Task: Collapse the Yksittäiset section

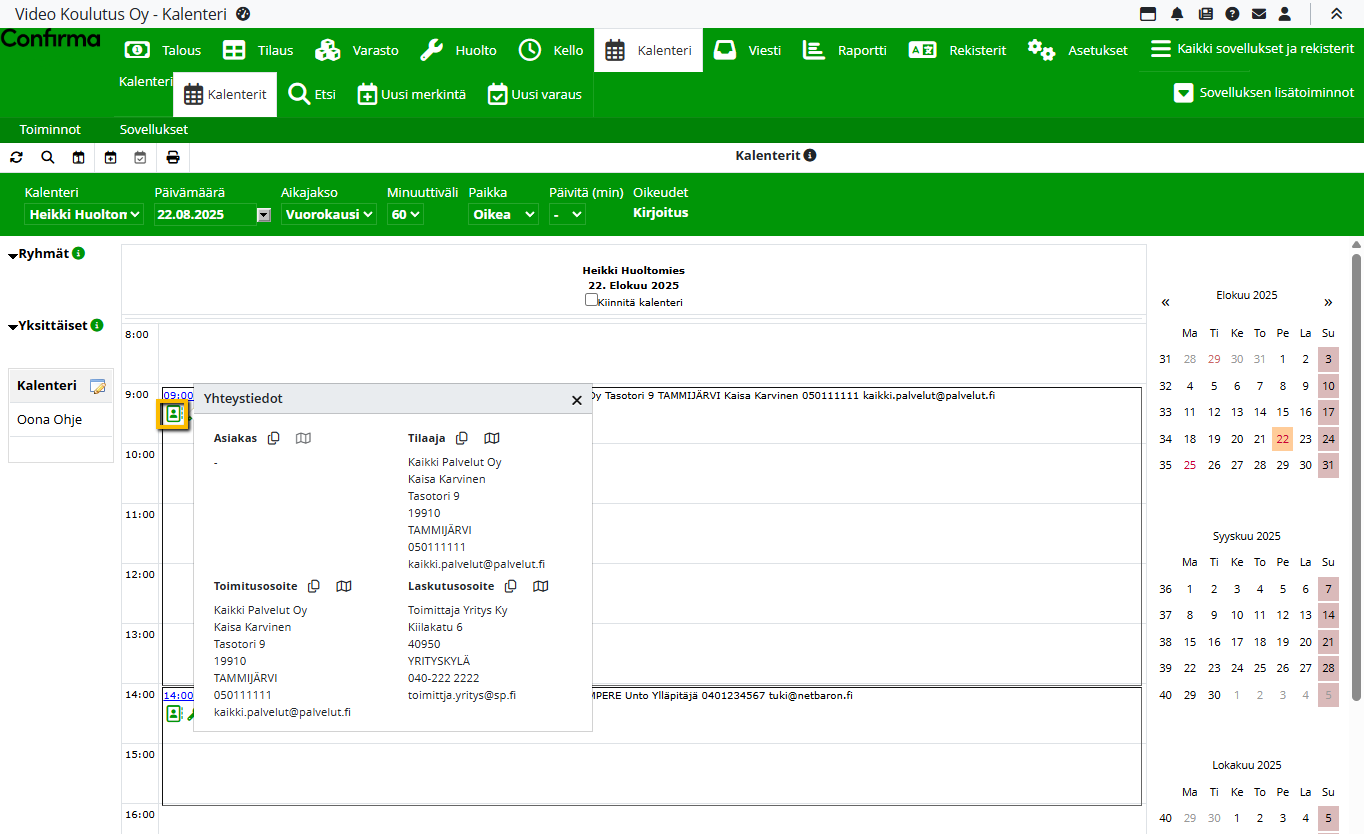Action: pos(13,326)
